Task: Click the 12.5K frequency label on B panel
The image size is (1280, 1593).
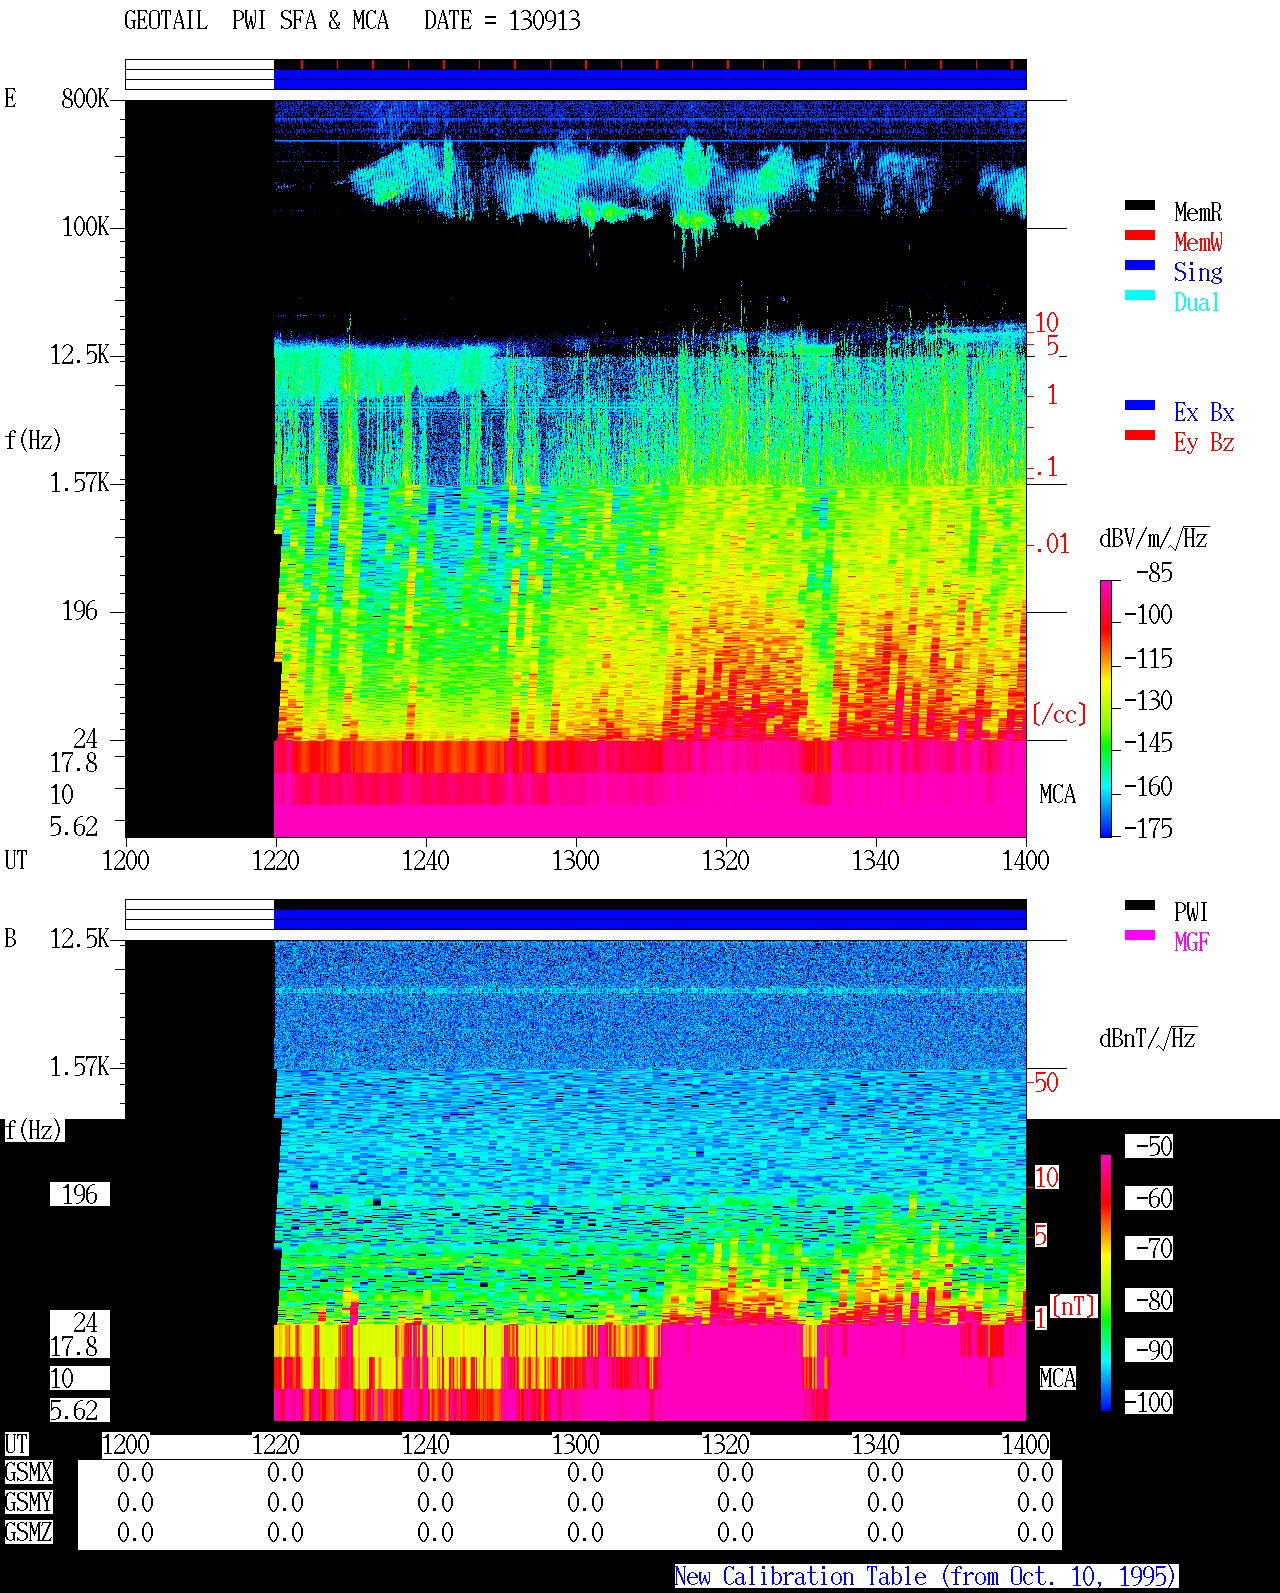Action: pyautogui.click(x=80, y=938)
